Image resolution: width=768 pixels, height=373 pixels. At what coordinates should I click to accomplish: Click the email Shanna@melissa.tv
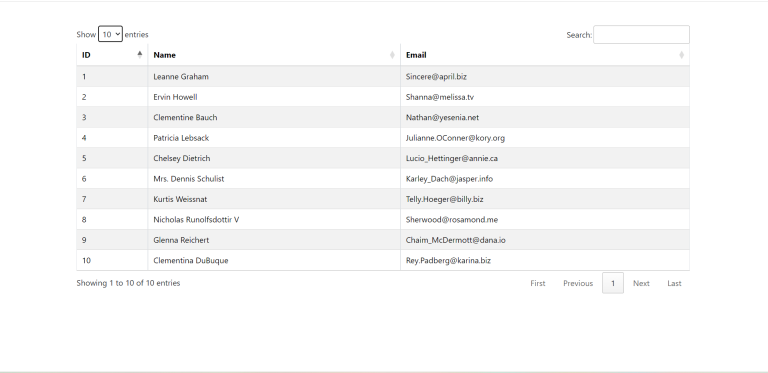point(439,97)
